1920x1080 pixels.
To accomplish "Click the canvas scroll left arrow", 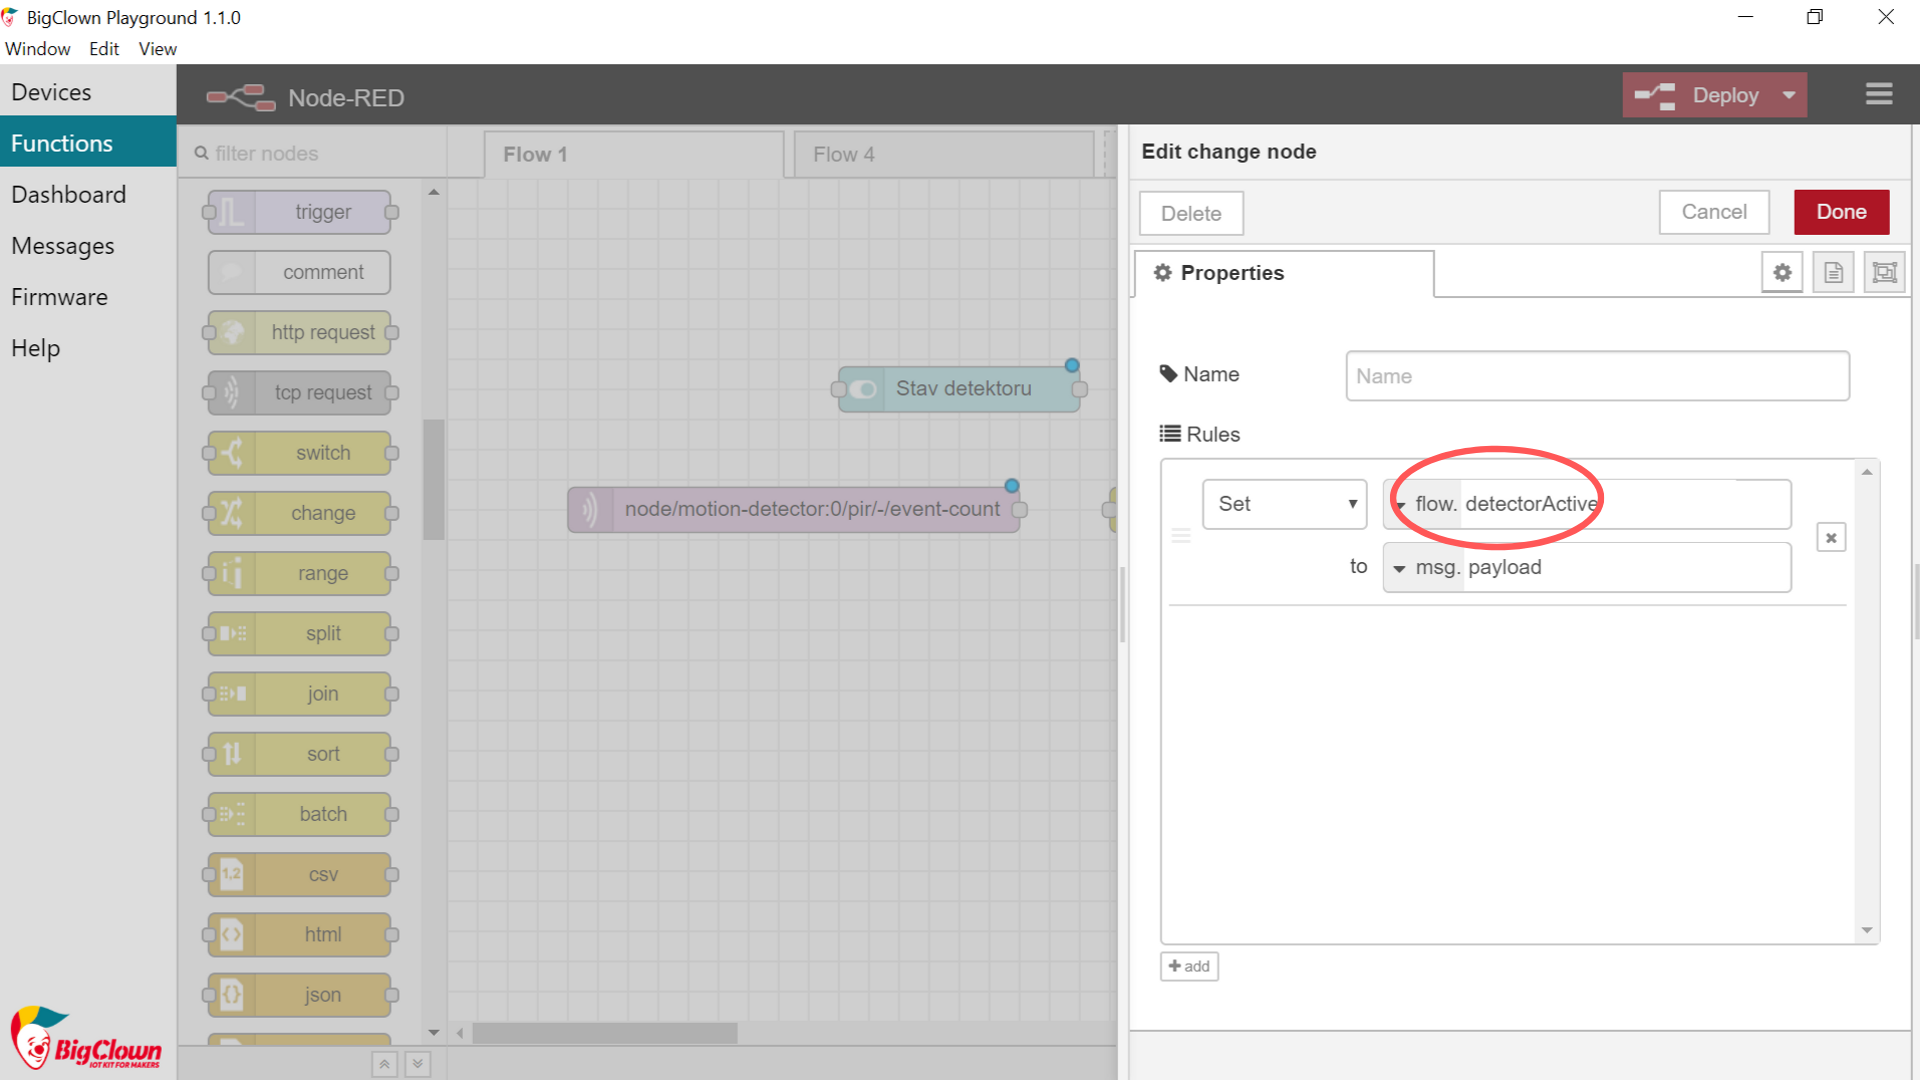I will (x=459, y=1033).
